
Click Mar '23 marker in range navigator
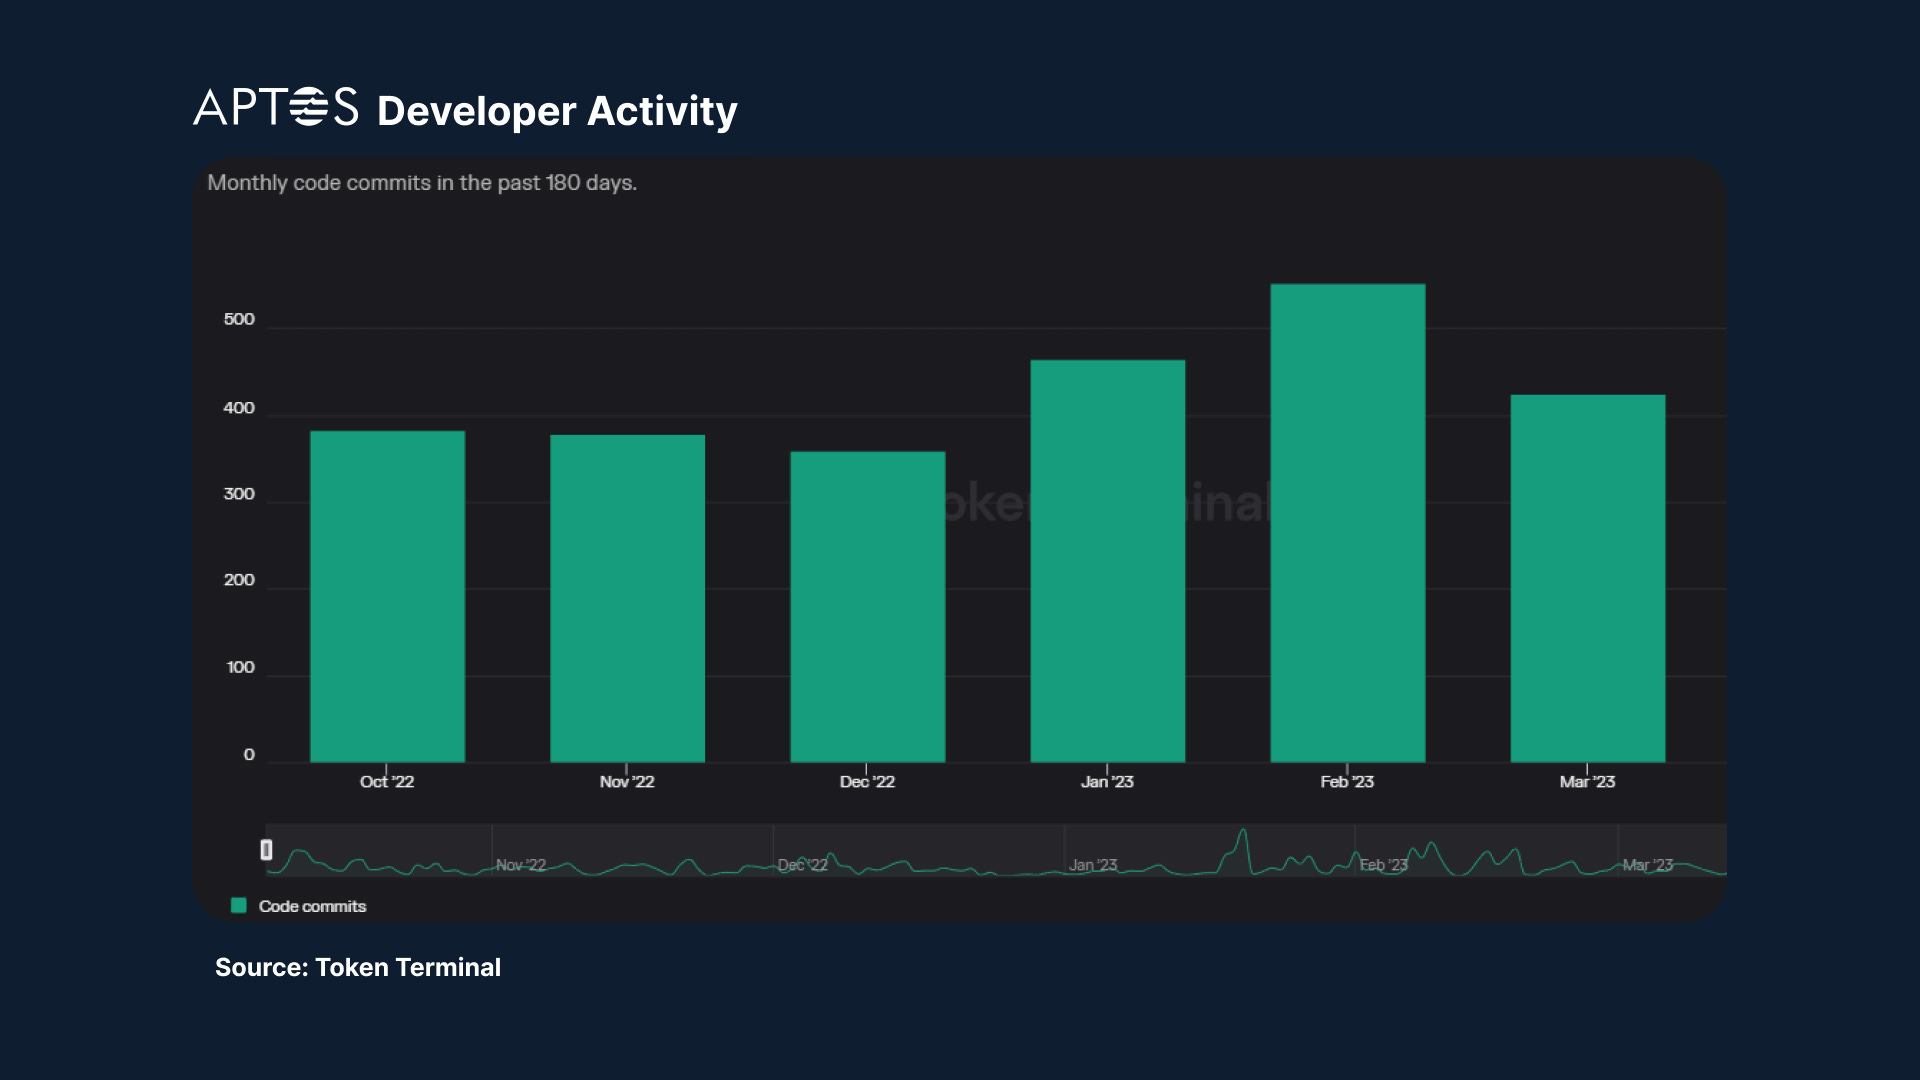1647,865
